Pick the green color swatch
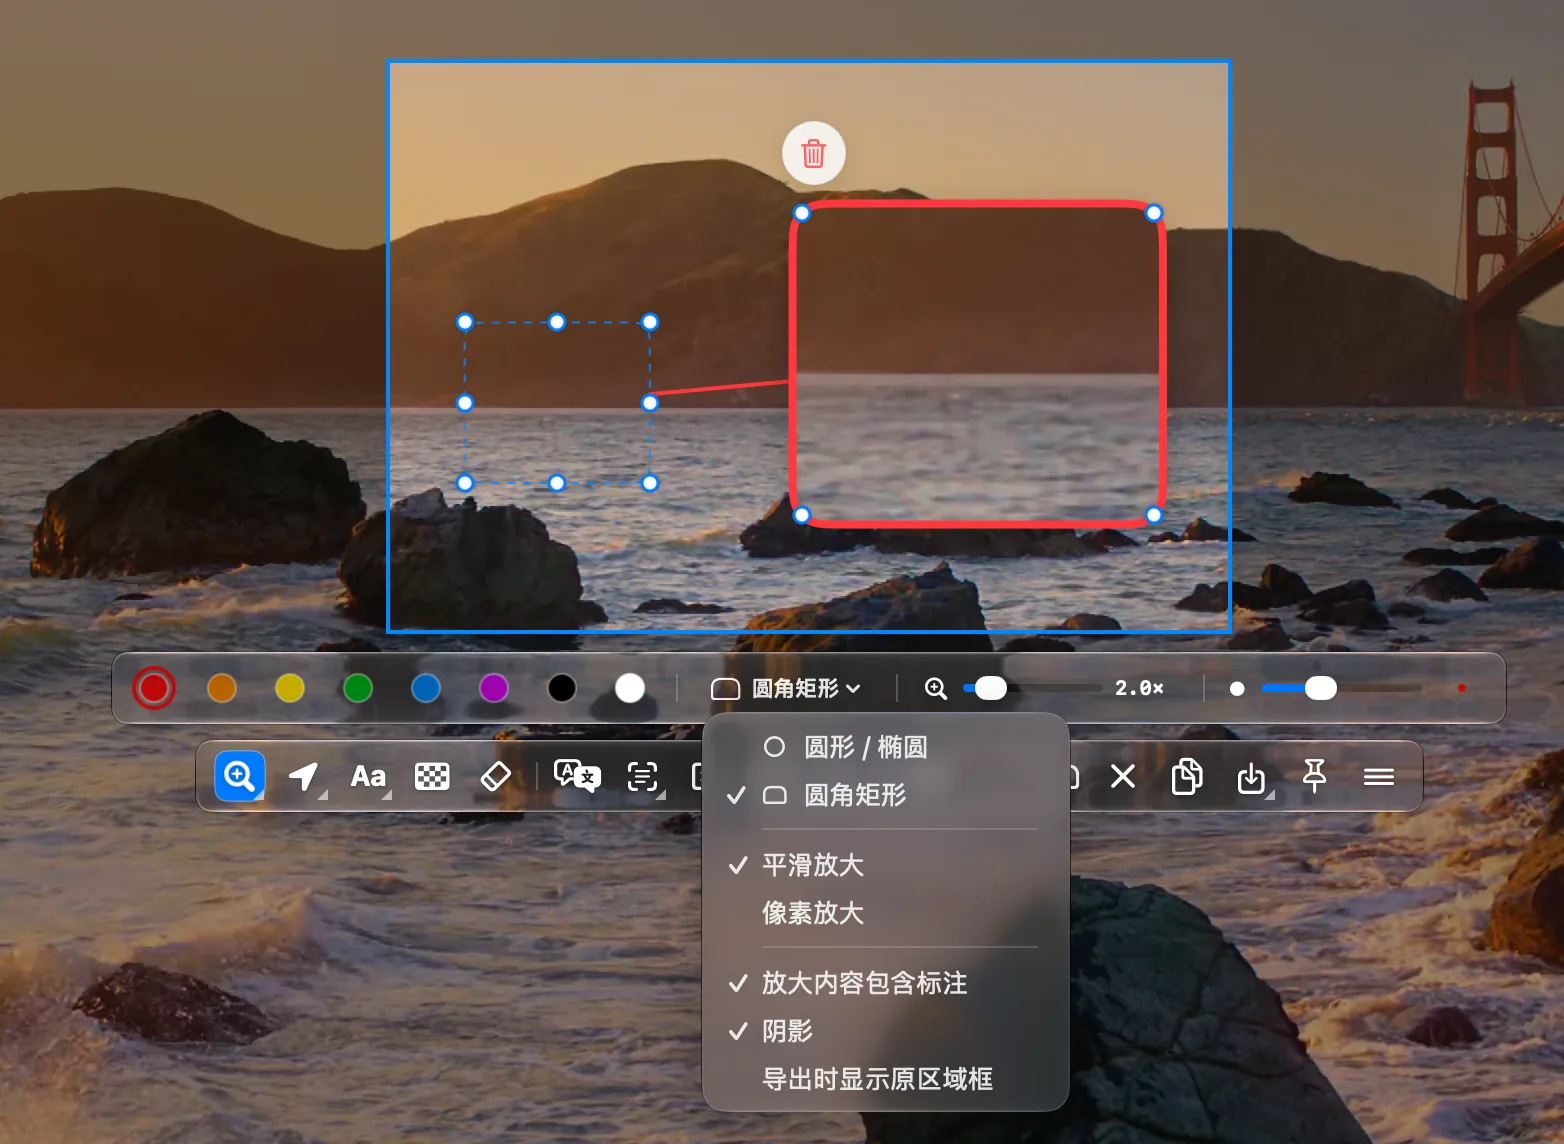This screenshot has height=1144, width=1564. click(358, 688)
